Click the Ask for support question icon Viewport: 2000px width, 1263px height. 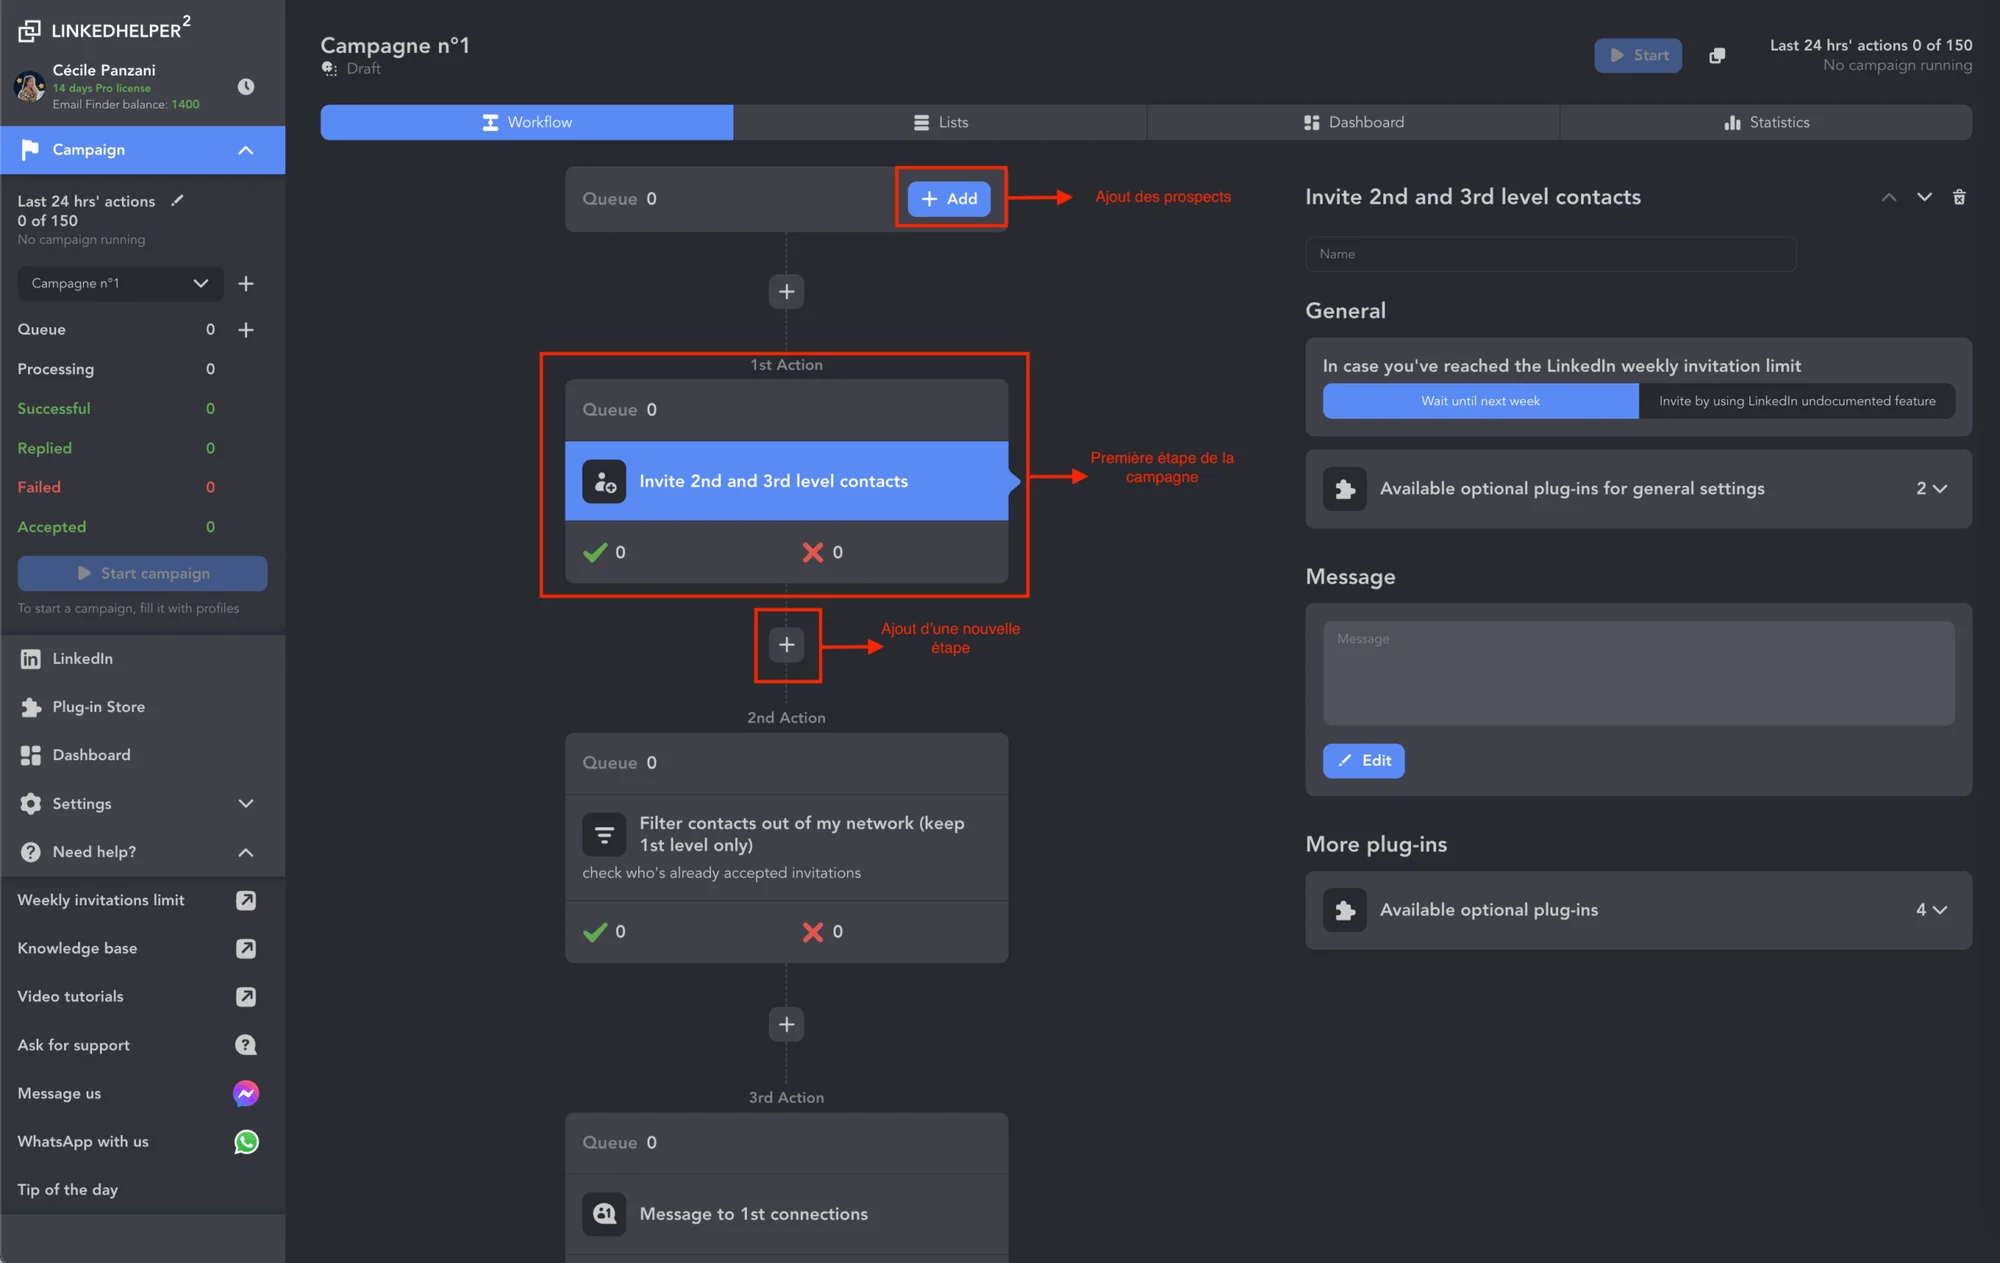pyautogui.click(x=246, y=1045)
